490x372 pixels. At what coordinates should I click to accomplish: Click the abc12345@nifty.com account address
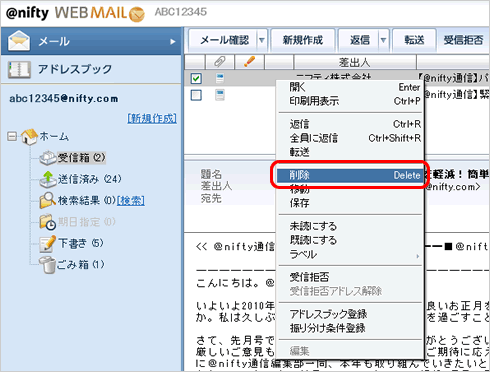coord(64,99)
